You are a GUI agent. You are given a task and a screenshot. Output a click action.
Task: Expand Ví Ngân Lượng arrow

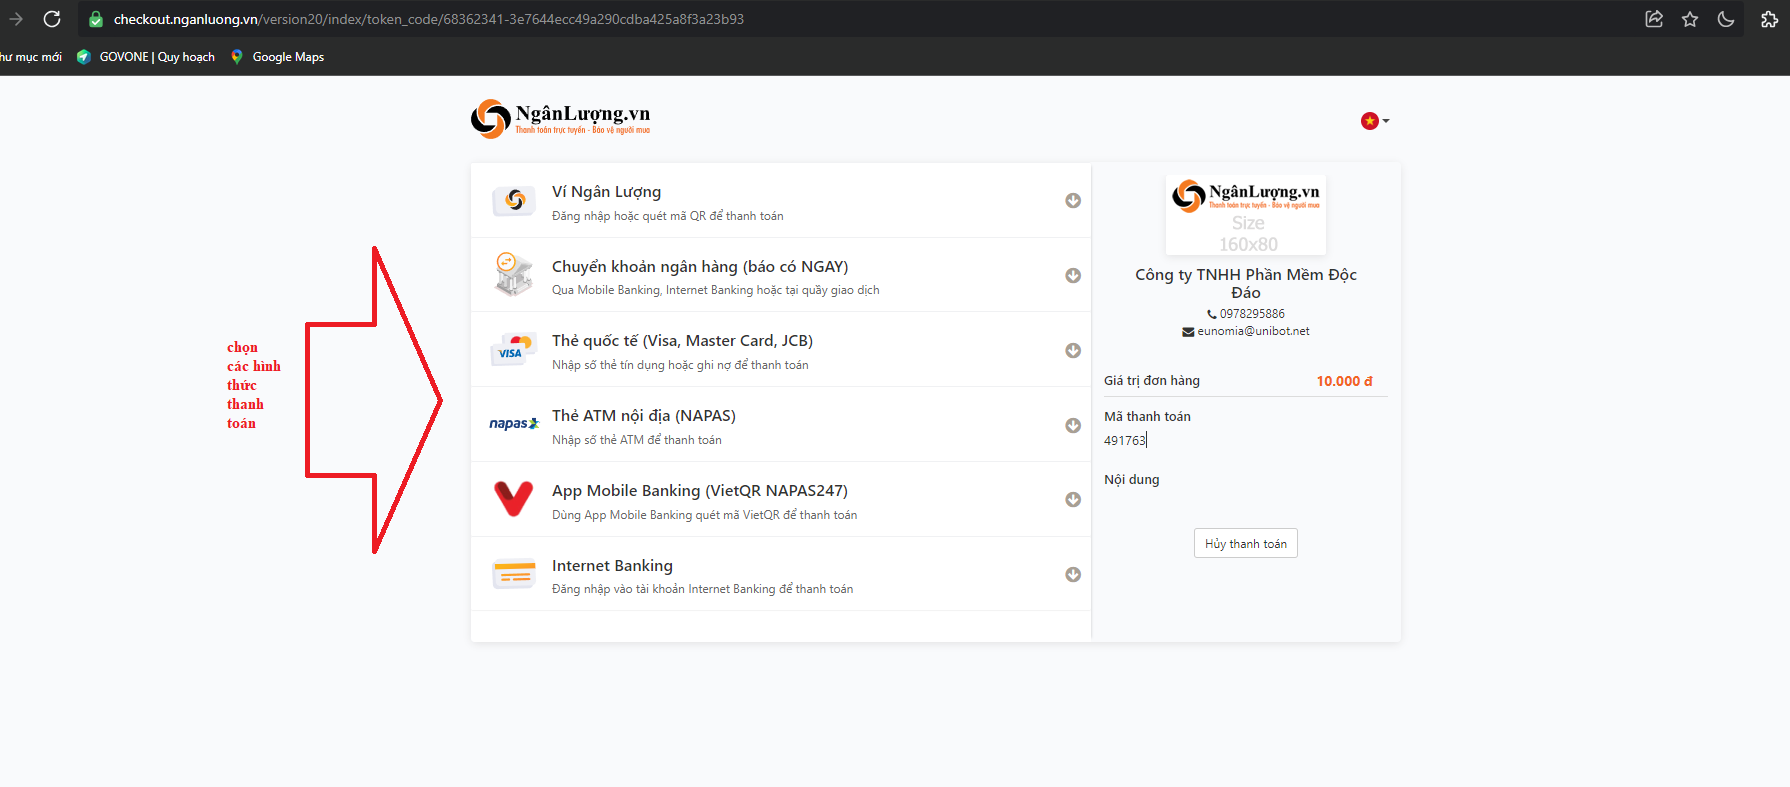1073,200
